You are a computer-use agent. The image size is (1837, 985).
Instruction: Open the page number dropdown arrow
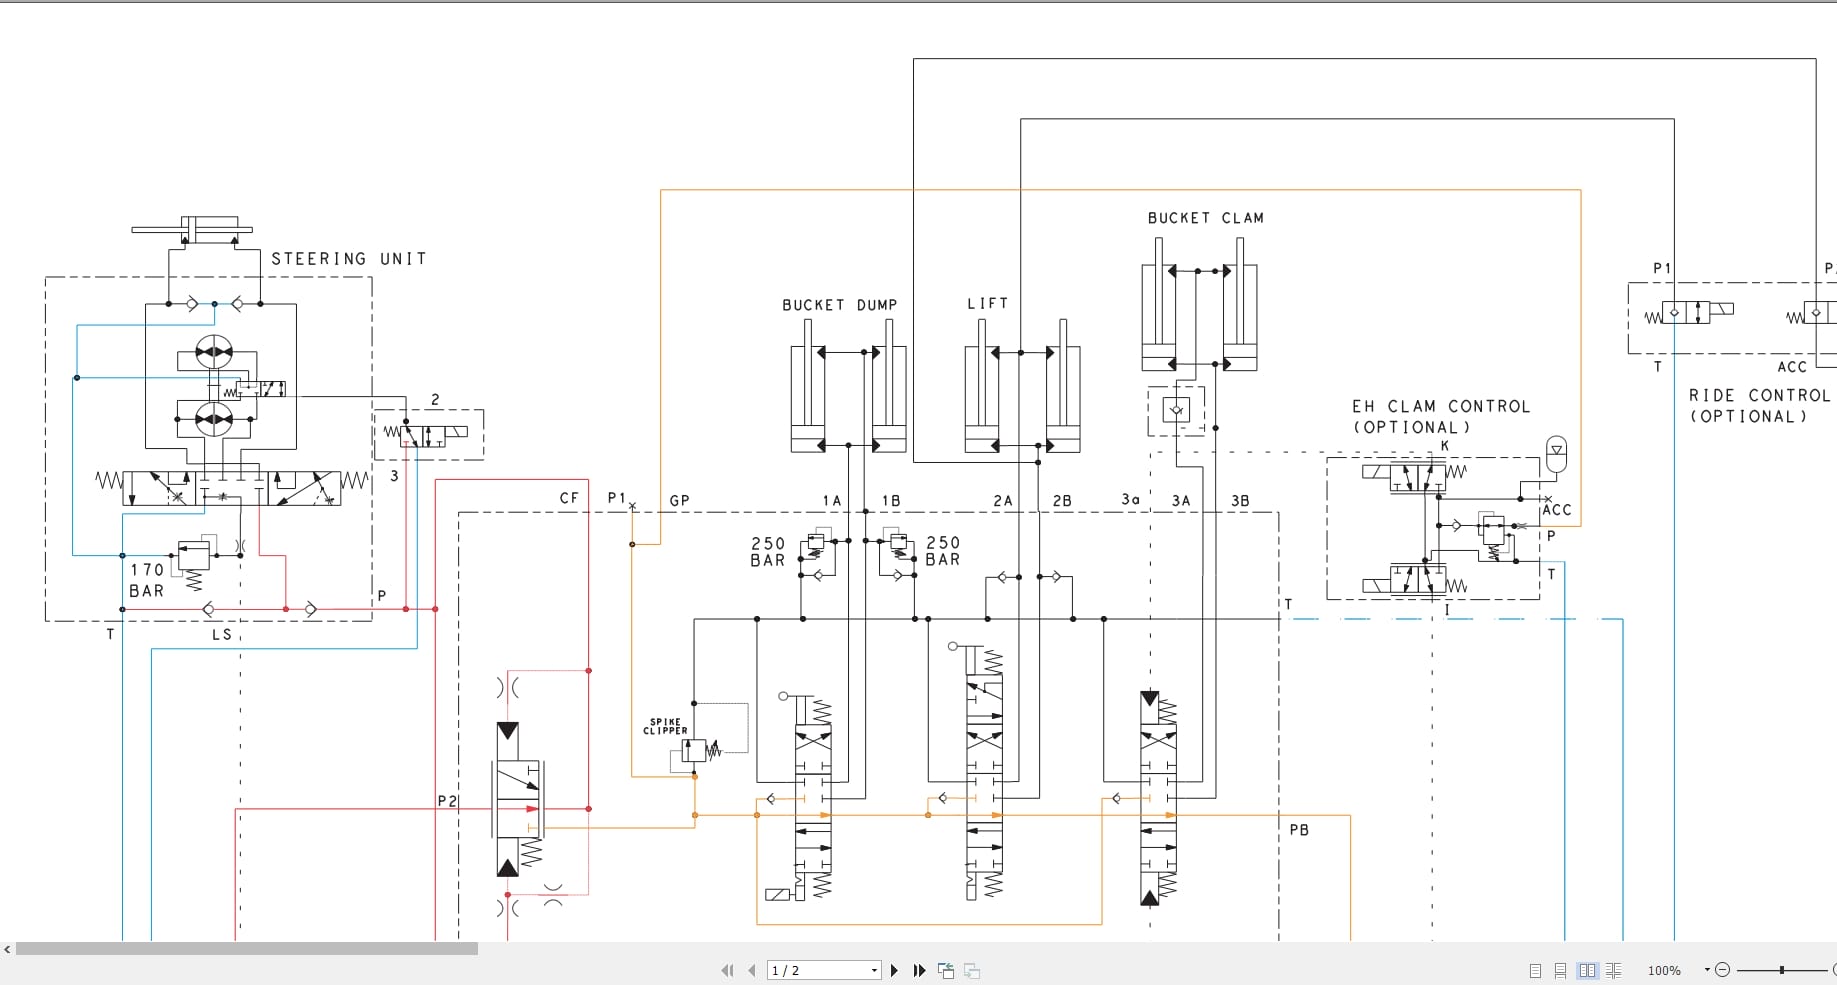click(874, 970)
